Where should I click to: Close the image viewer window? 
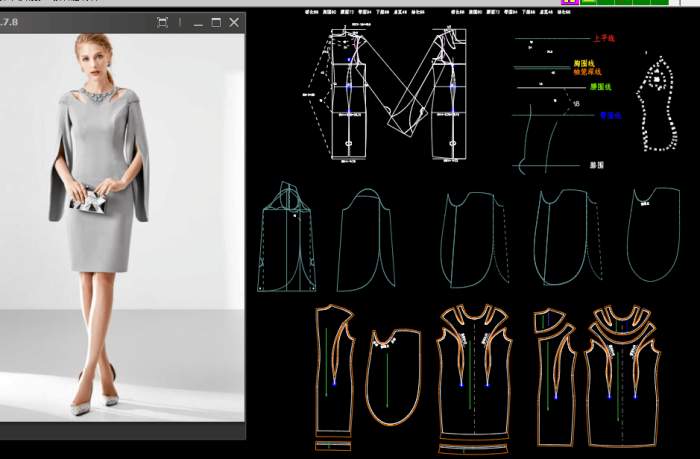tap(235, 21)
